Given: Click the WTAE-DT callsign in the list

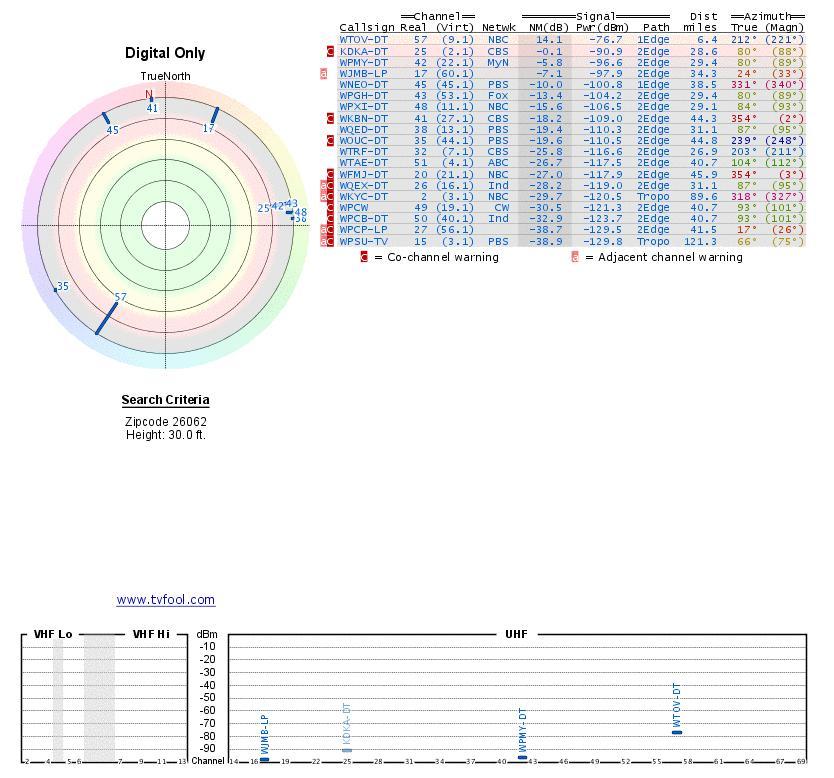Looking at the screenshot, I should tap(363, 163).
